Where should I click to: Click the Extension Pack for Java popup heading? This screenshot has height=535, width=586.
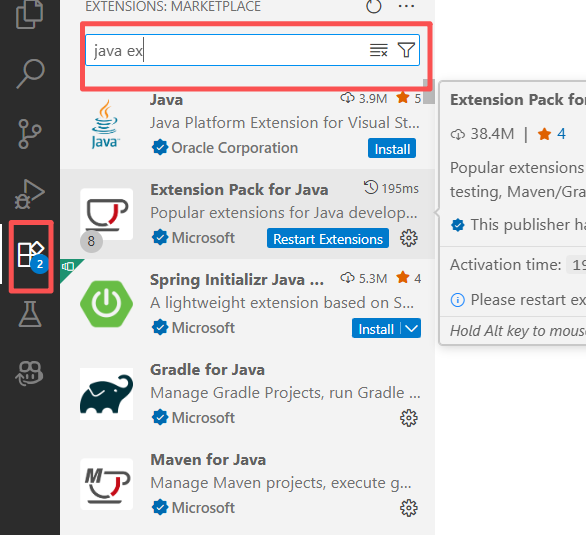click(x=518, y=100)
